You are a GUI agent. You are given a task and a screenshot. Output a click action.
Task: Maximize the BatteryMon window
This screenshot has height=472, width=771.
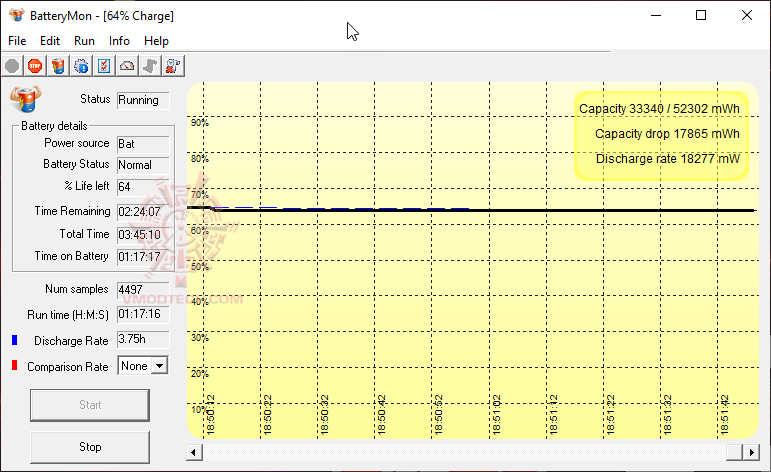click(701, 15)
